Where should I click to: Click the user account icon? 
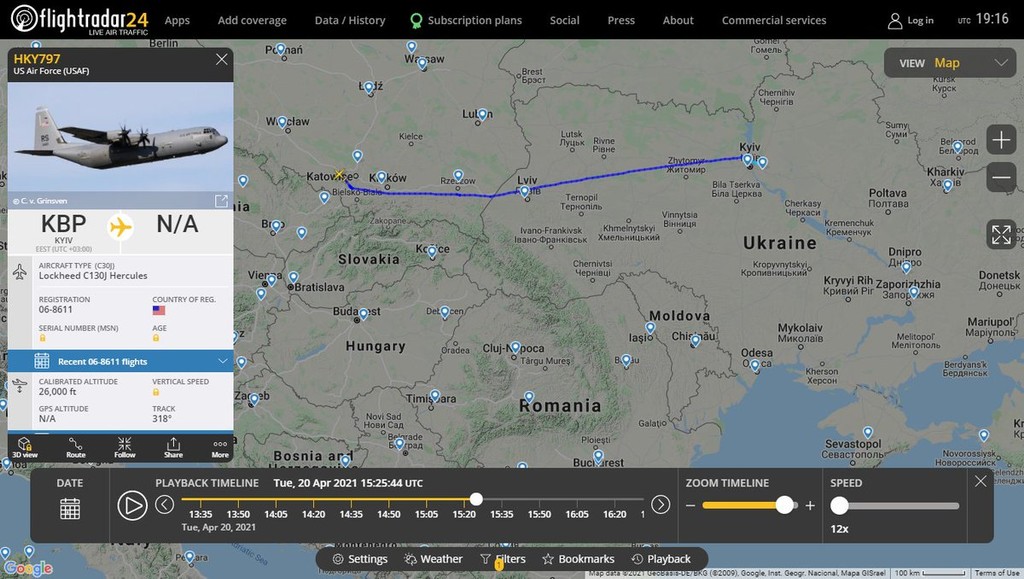point(895,21)
